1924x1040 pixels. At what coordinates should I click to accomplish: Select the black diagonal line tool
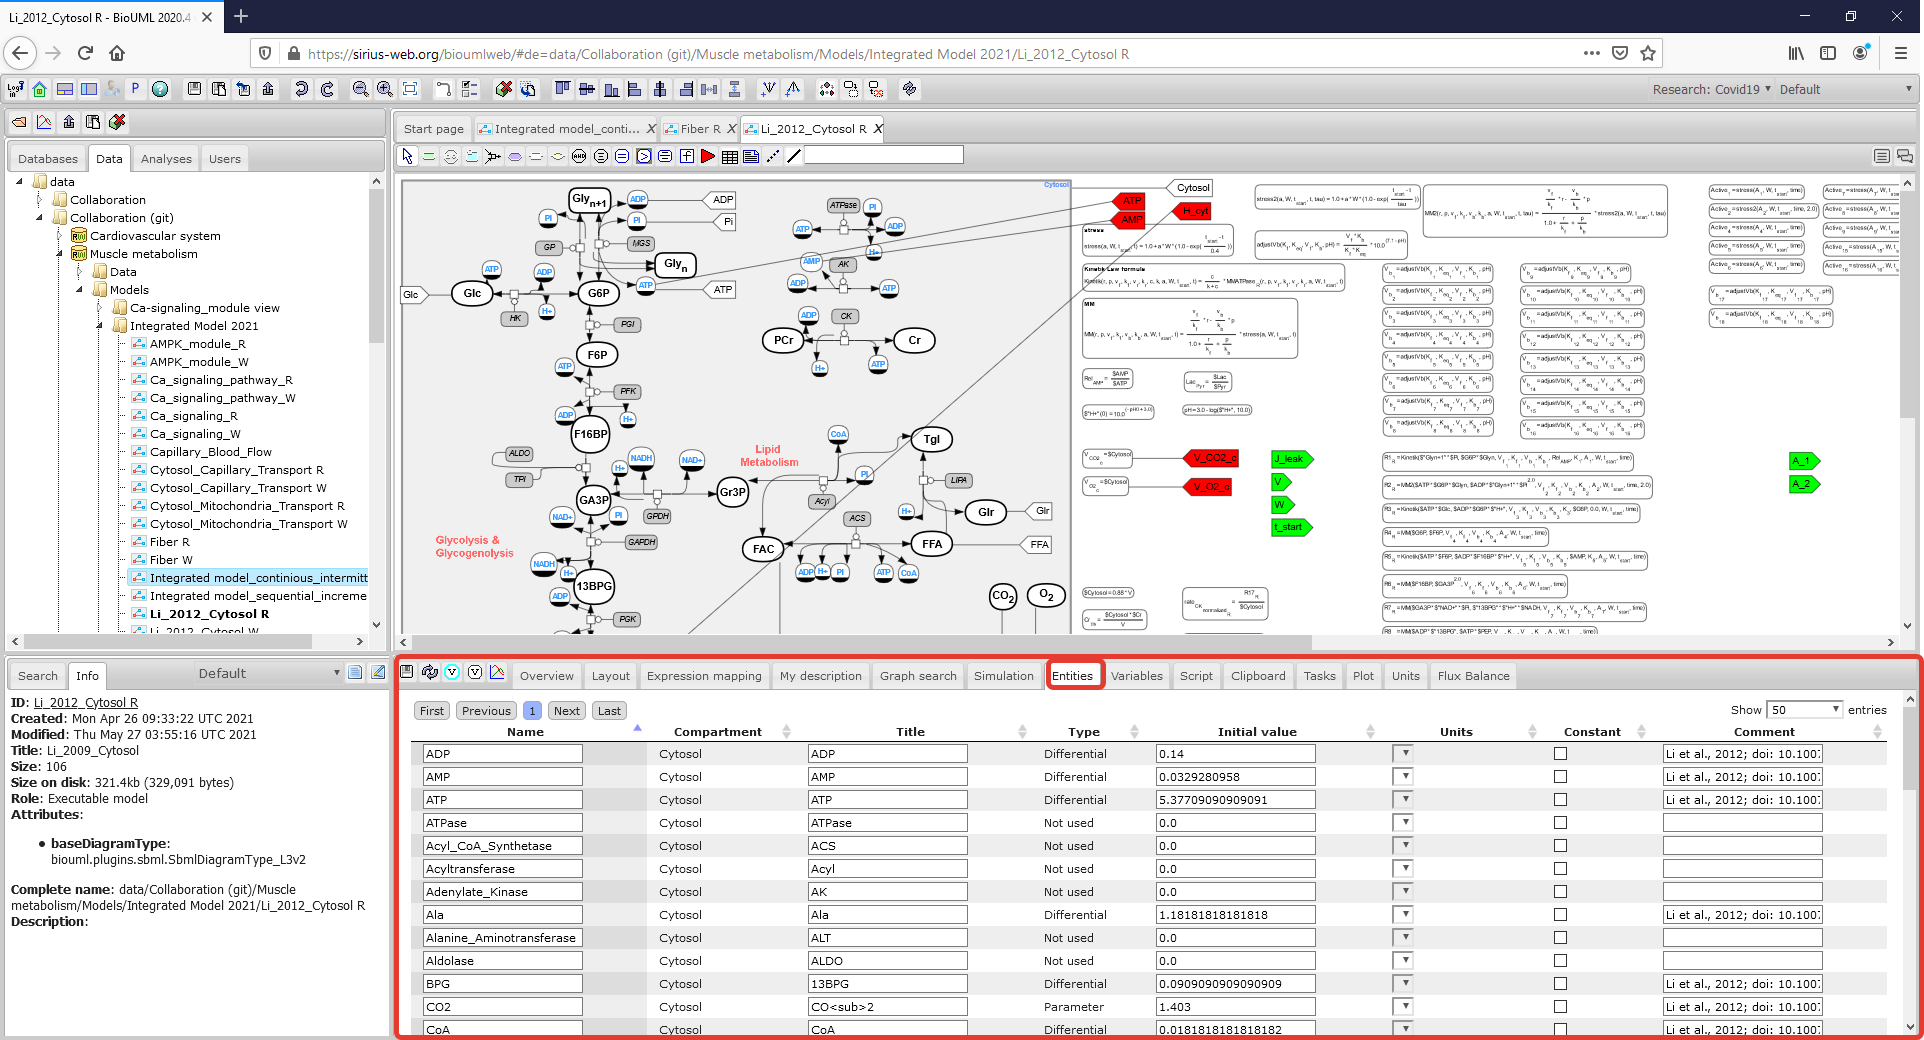click(x=794, y=156)
